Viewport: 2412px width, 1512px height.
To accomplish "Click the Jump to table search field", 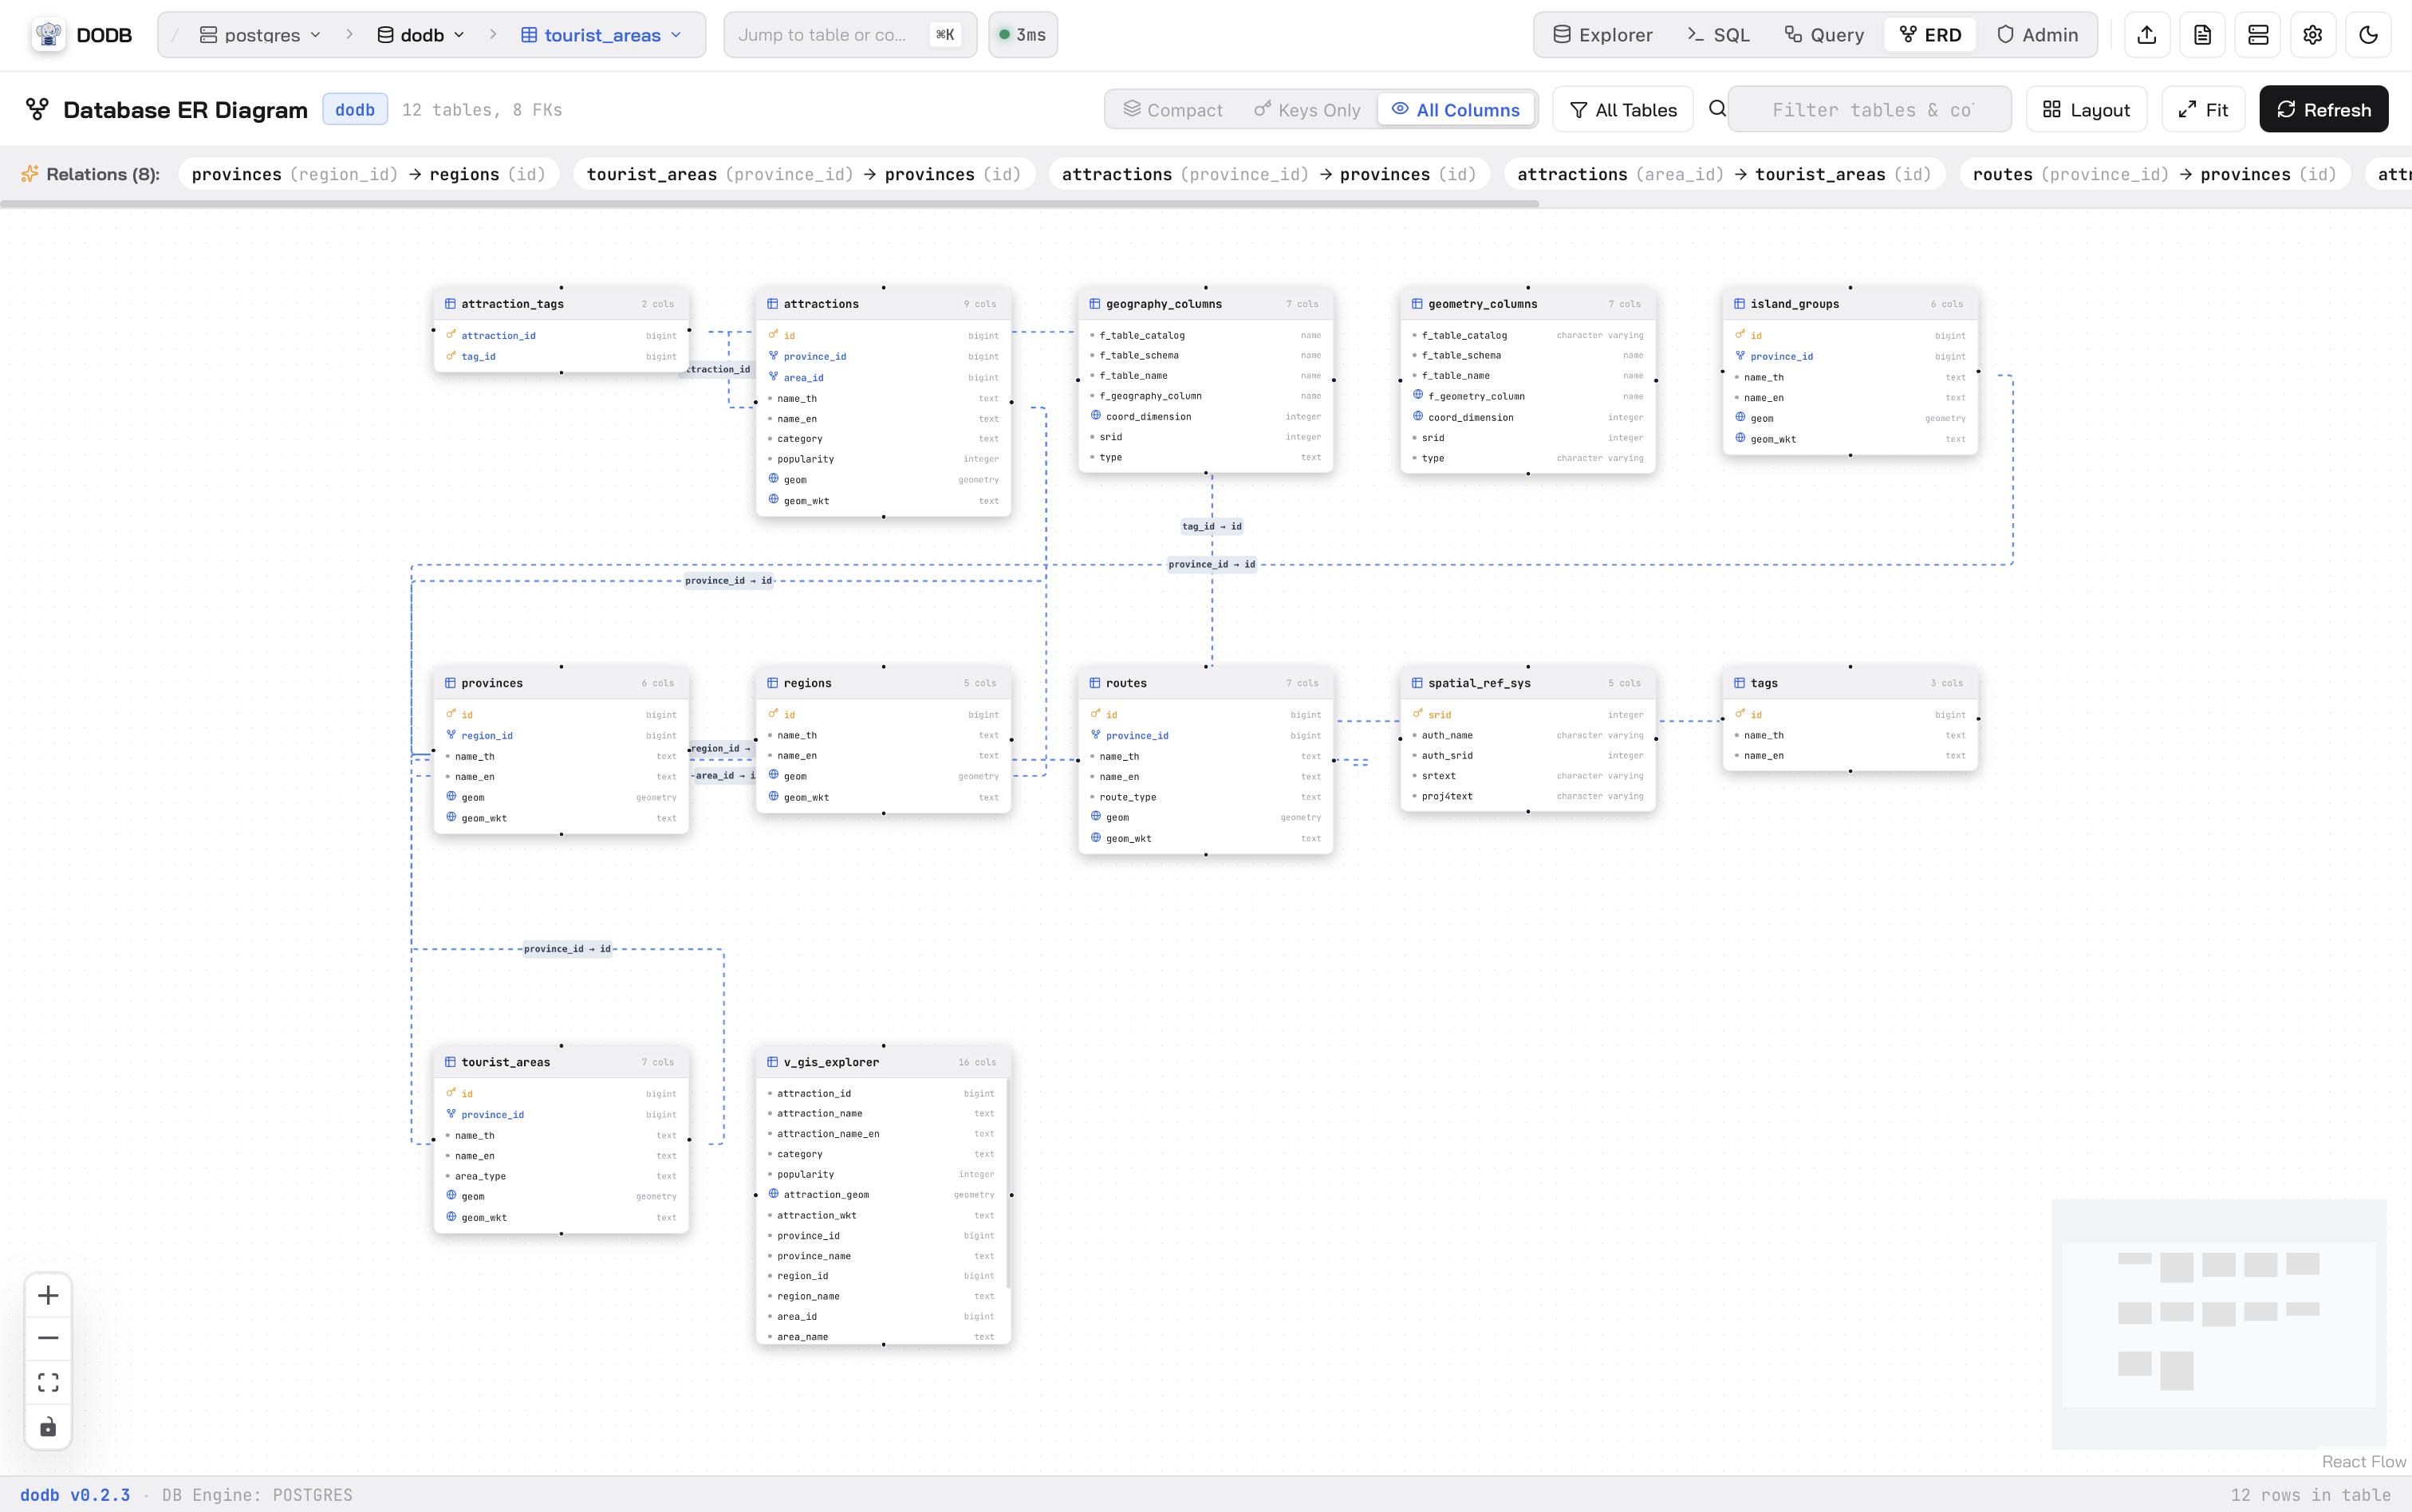I will pyautogui.click(x=850, y=35).
